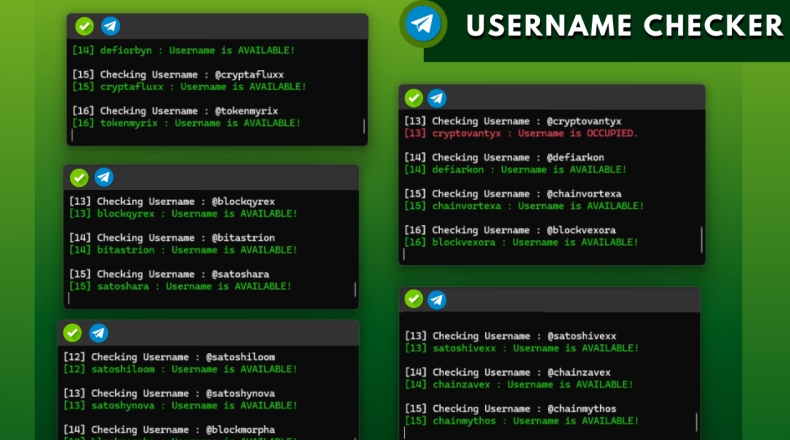Click the Telegram icon in the defiarkon window
The image size is (790, 440).
(x=437, y=98)
